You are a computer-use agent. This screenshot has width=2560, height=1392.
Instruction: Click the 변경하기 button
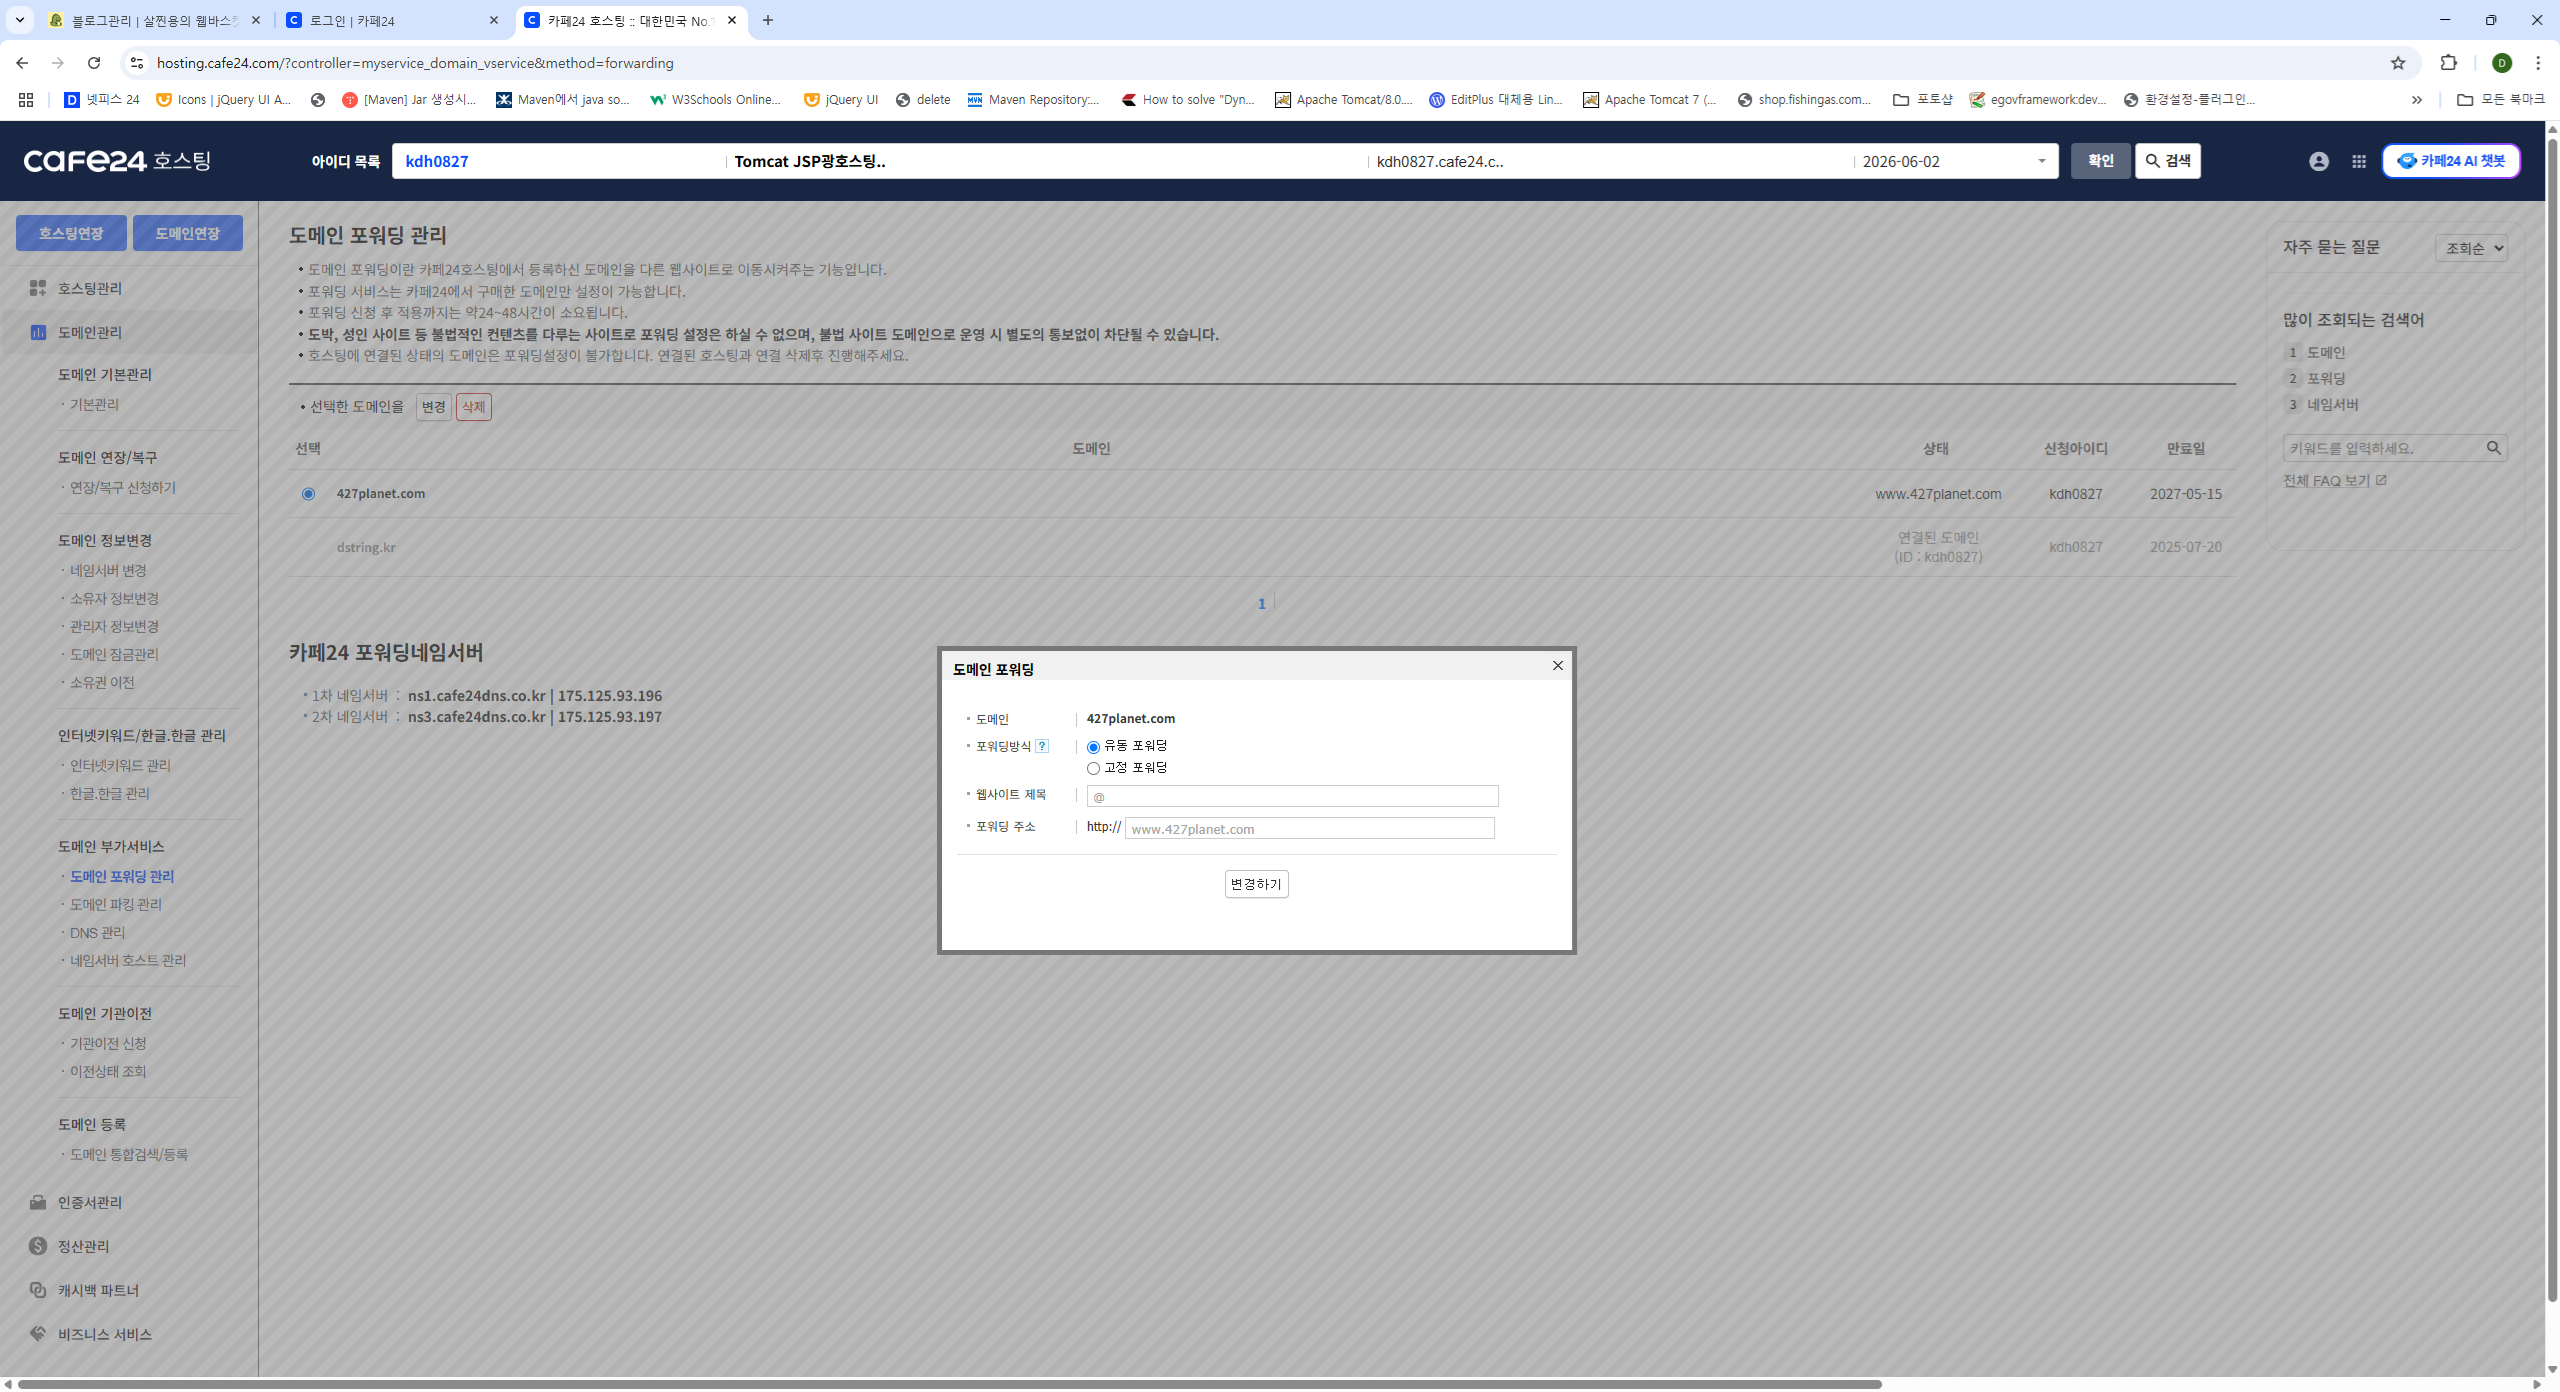pyautogui.click(x=1256, y=884)
